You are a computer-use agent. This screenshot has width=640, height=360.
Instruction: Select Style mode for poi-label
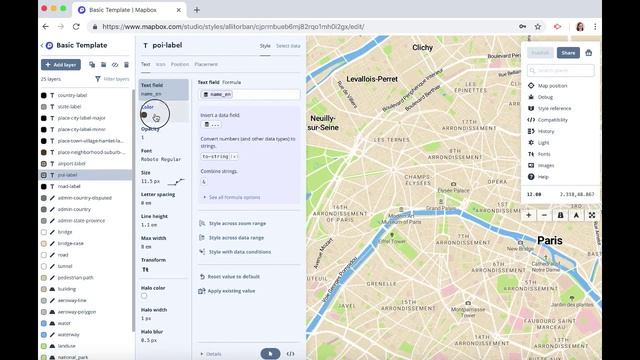[x=265, y=46]
